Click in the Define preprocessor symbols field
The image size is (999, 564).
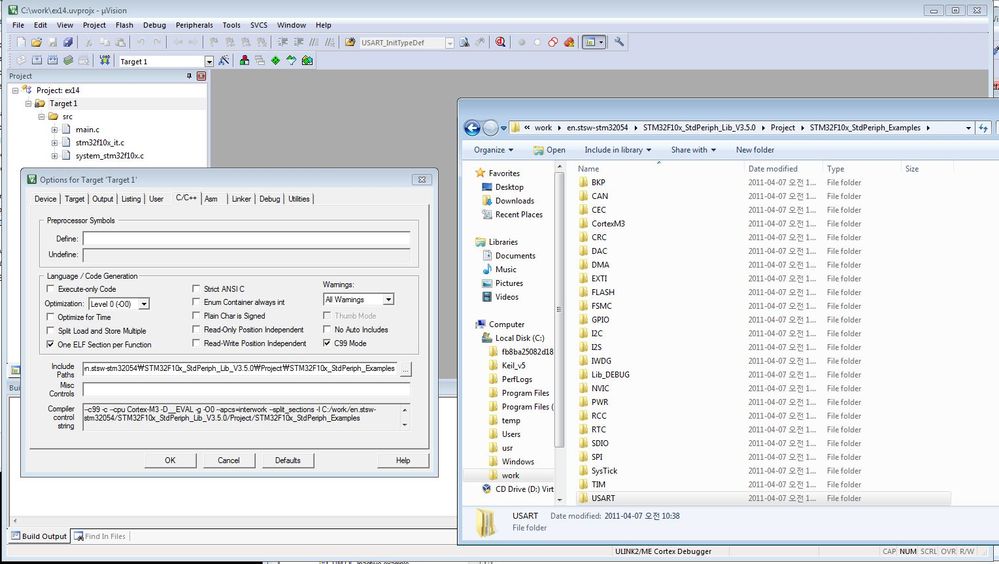[246, 239]
